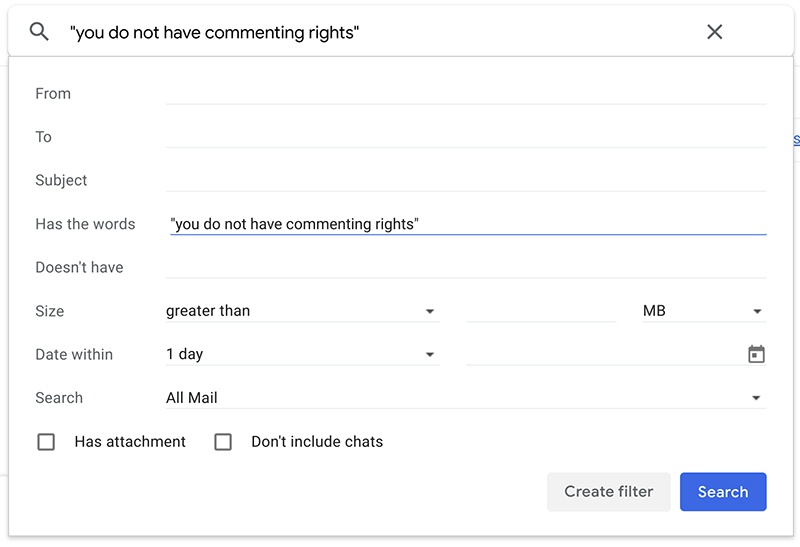Click the size number input field
The image size is (800, 547).
540,311
